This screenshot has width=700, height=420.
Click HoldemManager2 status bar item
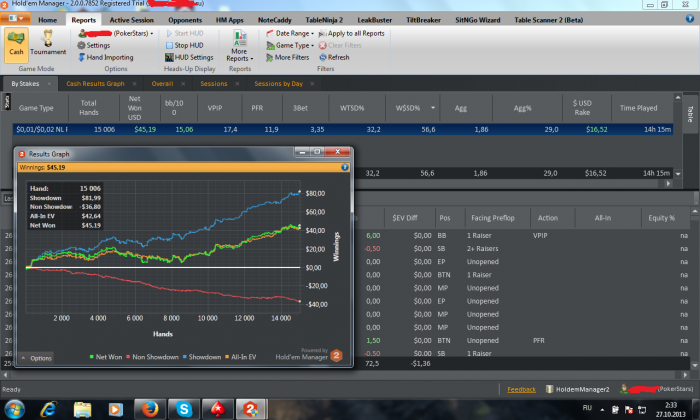tap(577, 389)
